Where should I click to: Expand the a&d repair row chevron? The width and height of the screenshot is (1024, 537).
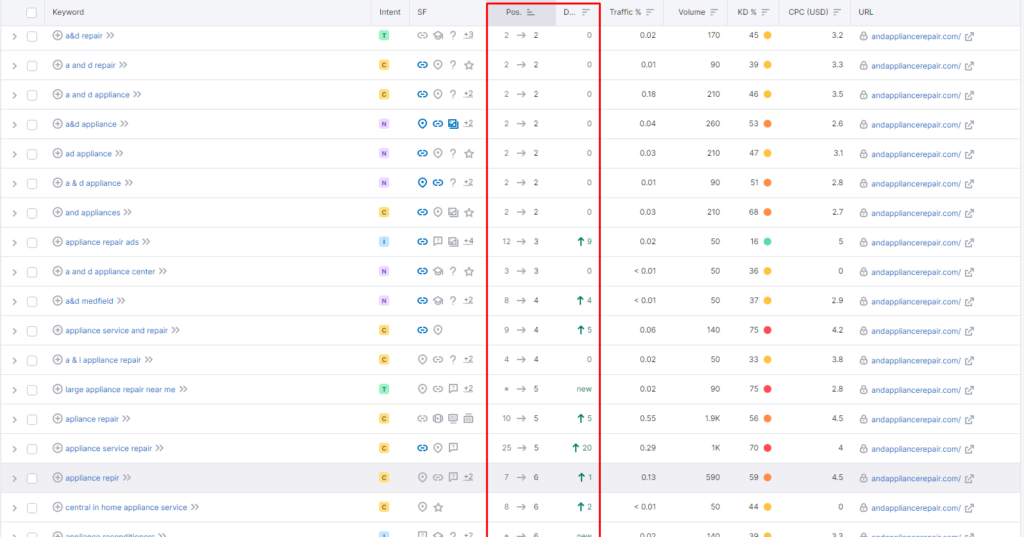[14, 37]
